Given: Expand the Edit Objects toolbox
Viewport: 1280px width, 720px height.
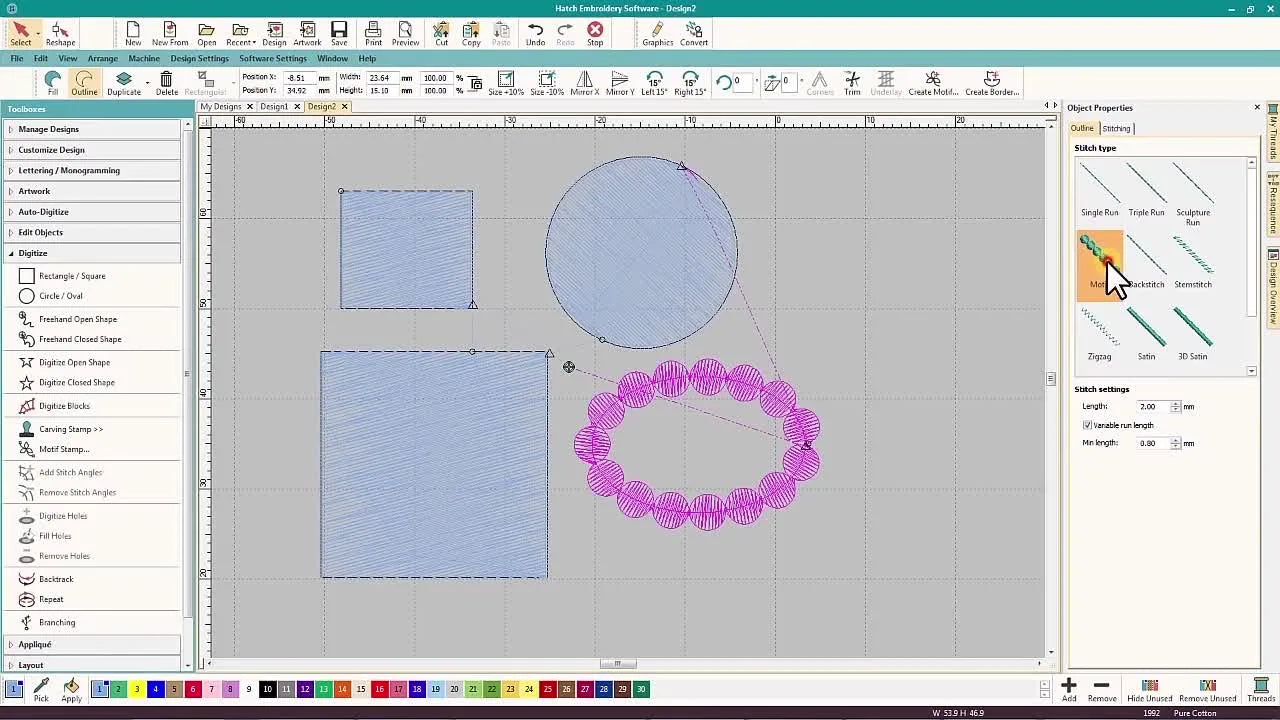Looking at the screenshot, I should click(94, 233).
